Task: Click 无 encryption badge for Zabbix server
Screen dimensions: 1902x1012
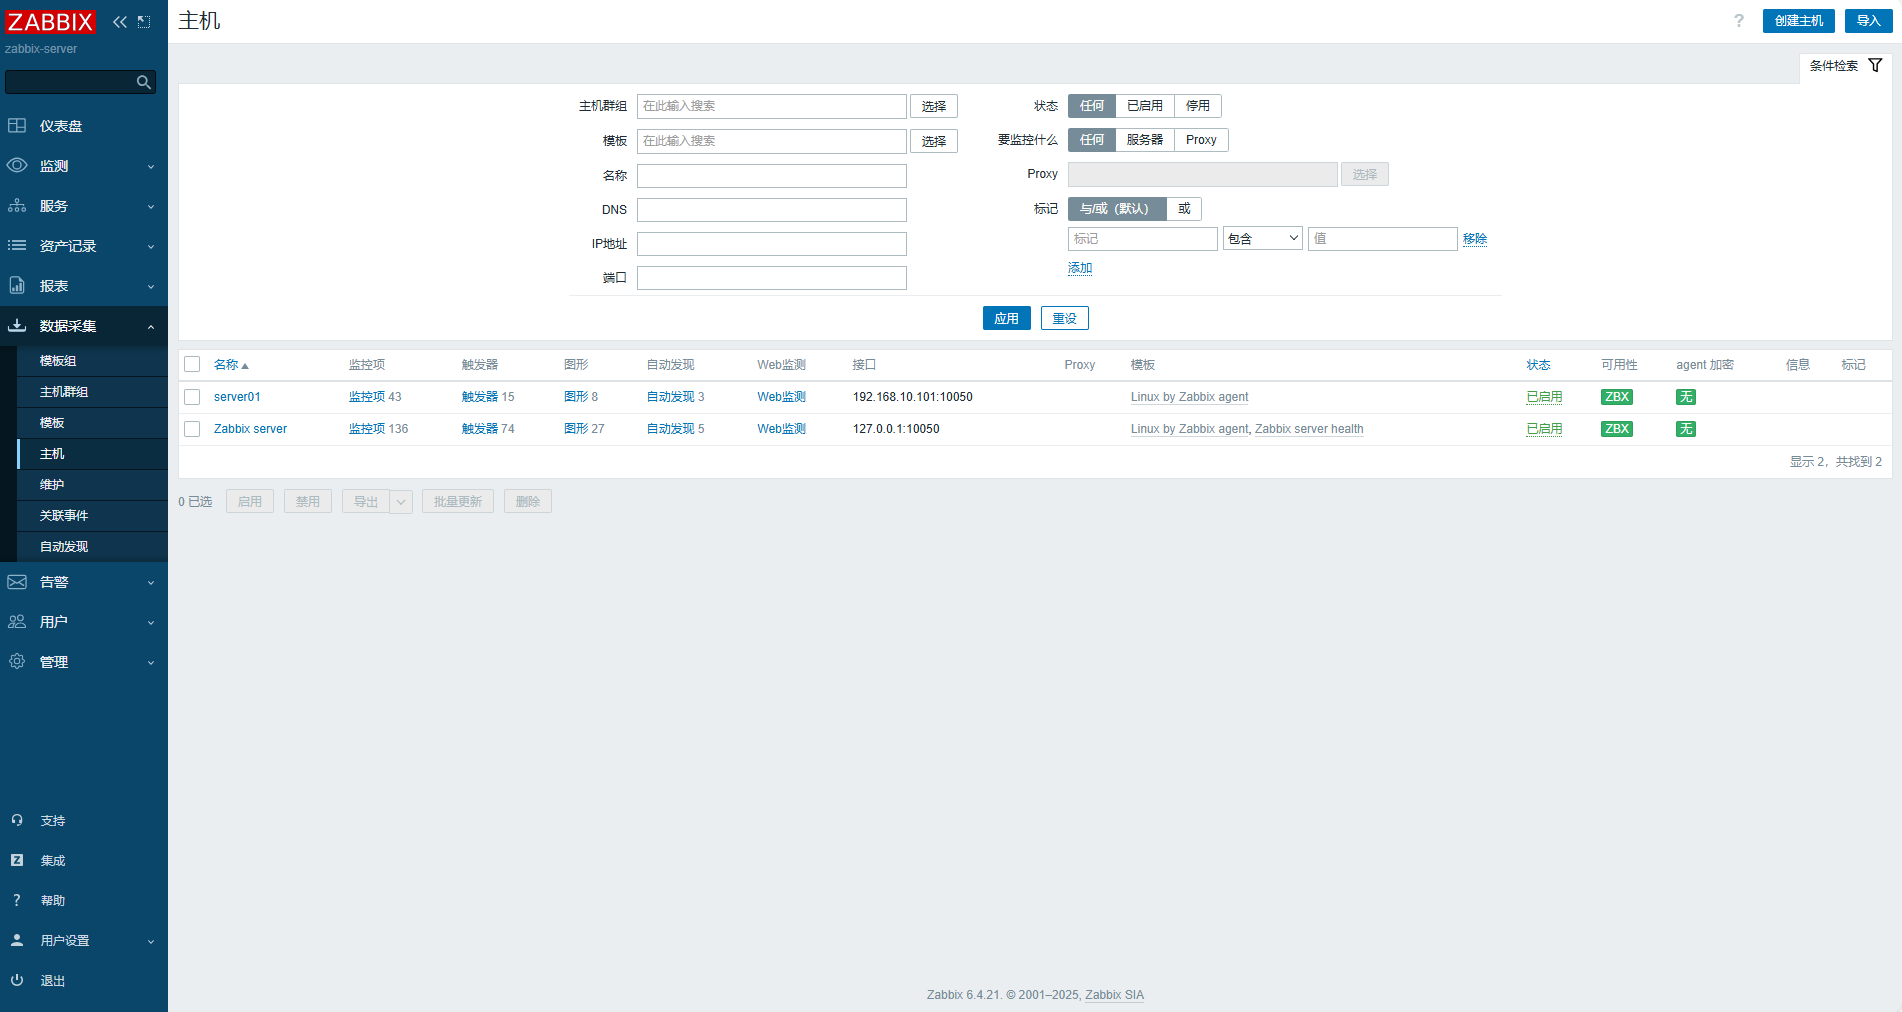Action: point(1686,429)
